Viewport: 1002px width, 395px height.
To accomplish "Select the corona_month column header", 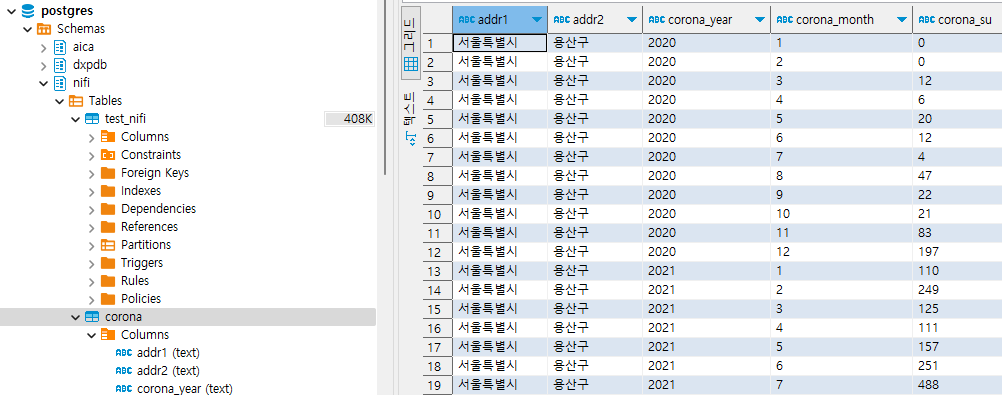I will 842,20.
